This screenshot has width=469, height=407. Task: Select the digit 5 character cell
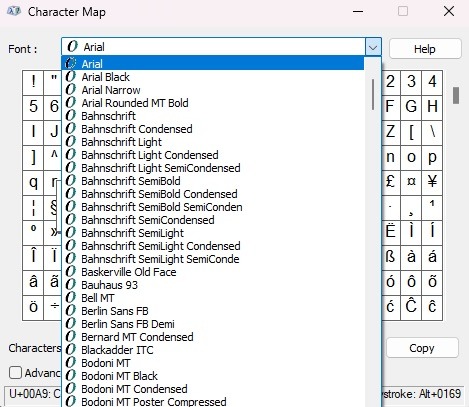coord(33,107)
